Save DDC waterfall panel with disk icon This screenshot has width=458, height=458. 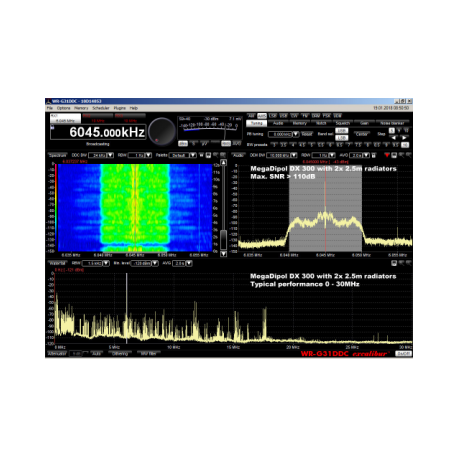pyautogui.click(x=208, y=155)
